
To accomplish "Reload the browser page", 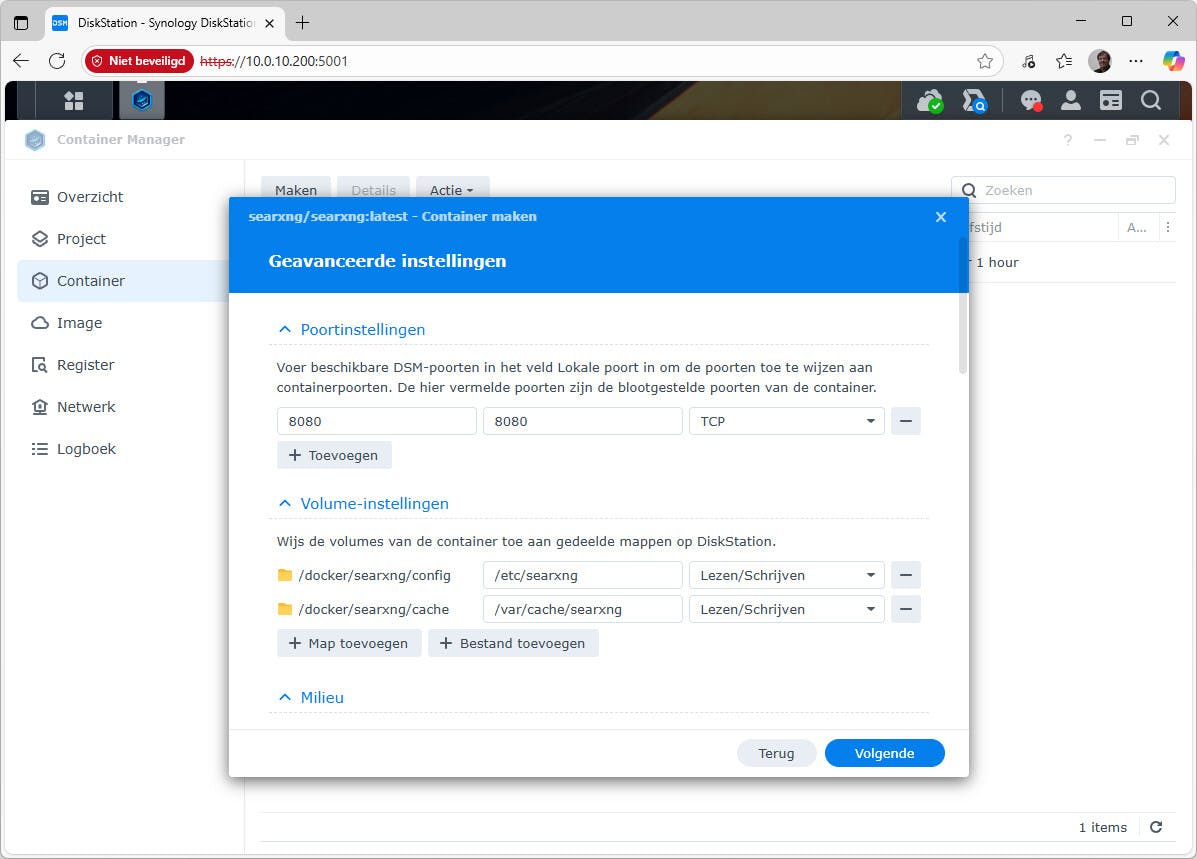I will coord(57,61).
